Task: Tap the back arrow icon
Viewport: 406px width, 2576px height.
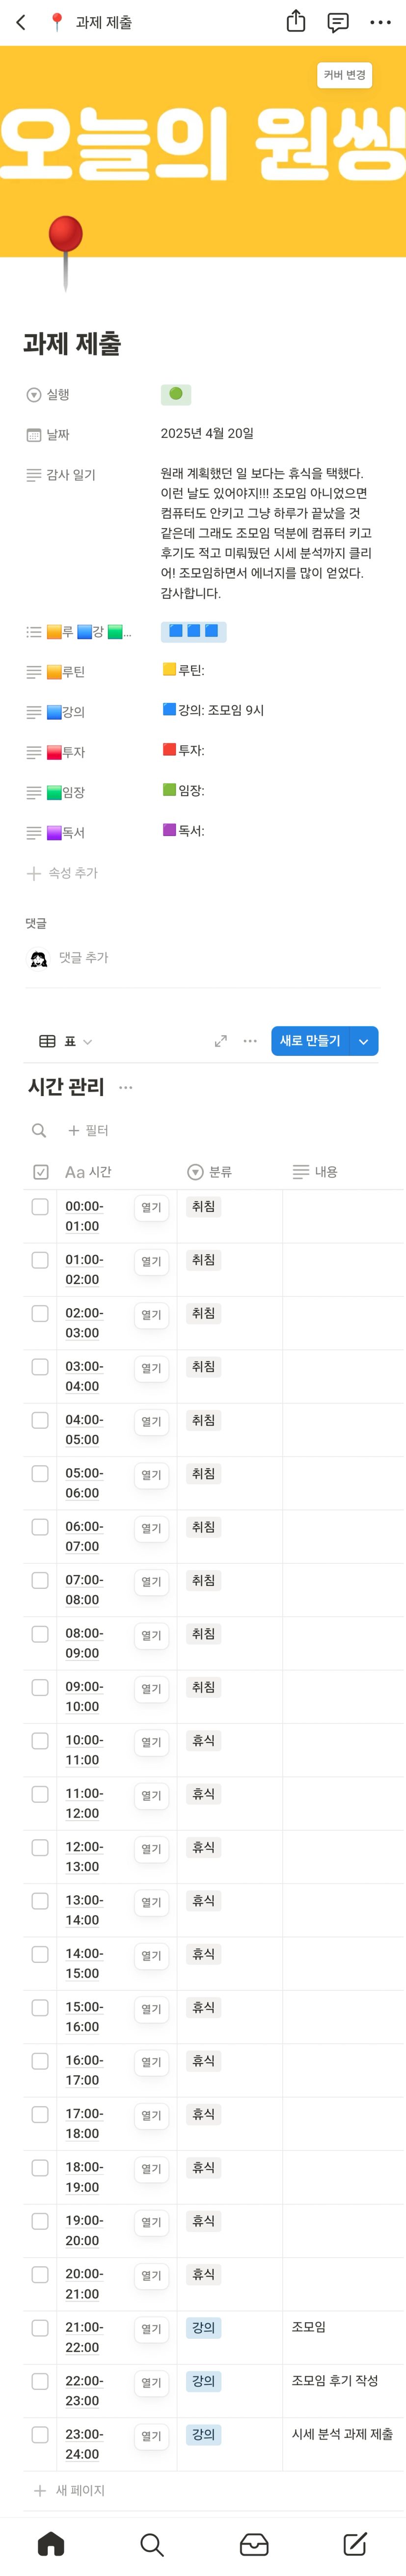Action: coord(21,22)
